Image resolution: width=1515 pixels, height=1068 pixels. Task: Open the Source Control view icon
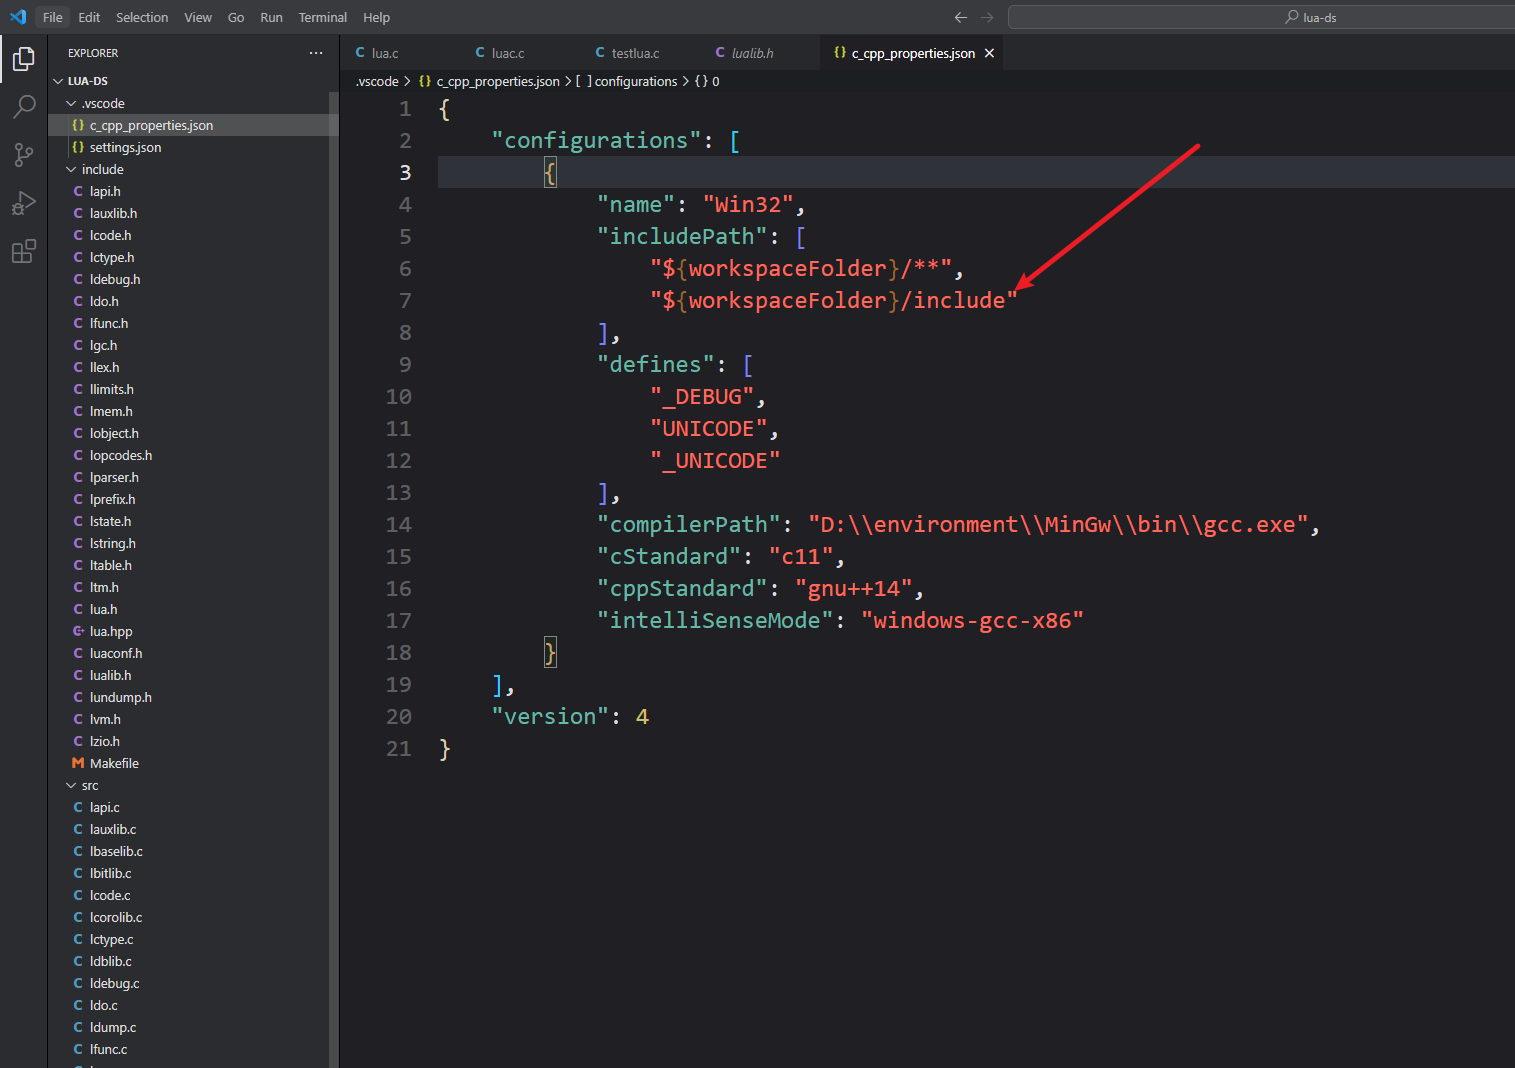pyautogui.click(x=23, y=154)
